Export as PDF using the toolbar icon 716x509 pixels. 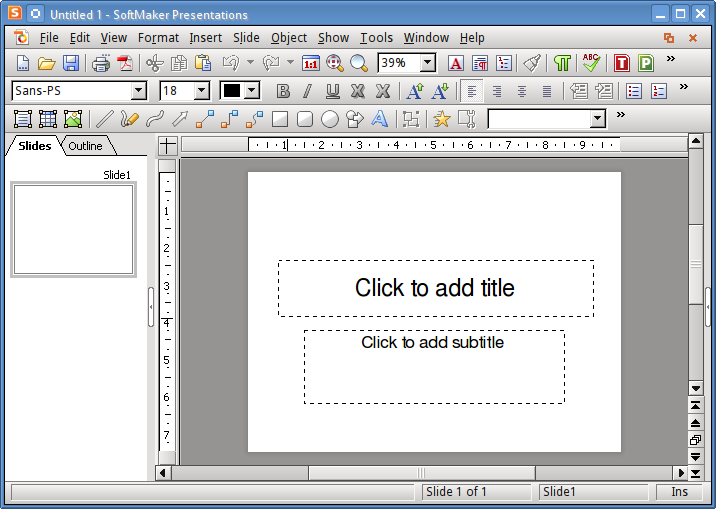point(125,63)
